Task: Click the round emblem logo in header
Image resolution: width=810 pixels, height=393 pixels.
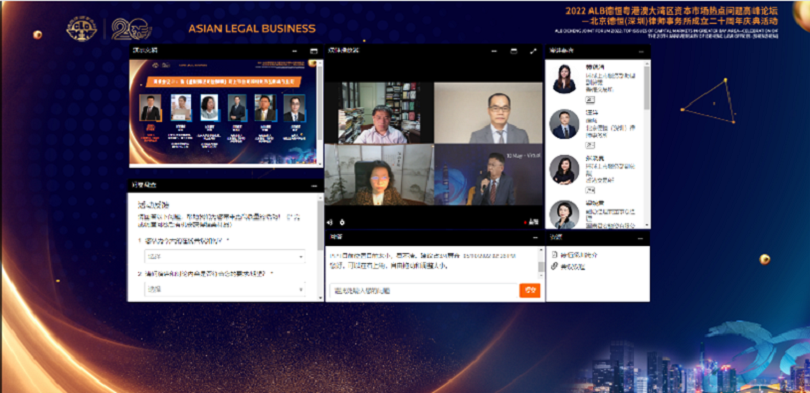Action: click(x=82, y=29)
